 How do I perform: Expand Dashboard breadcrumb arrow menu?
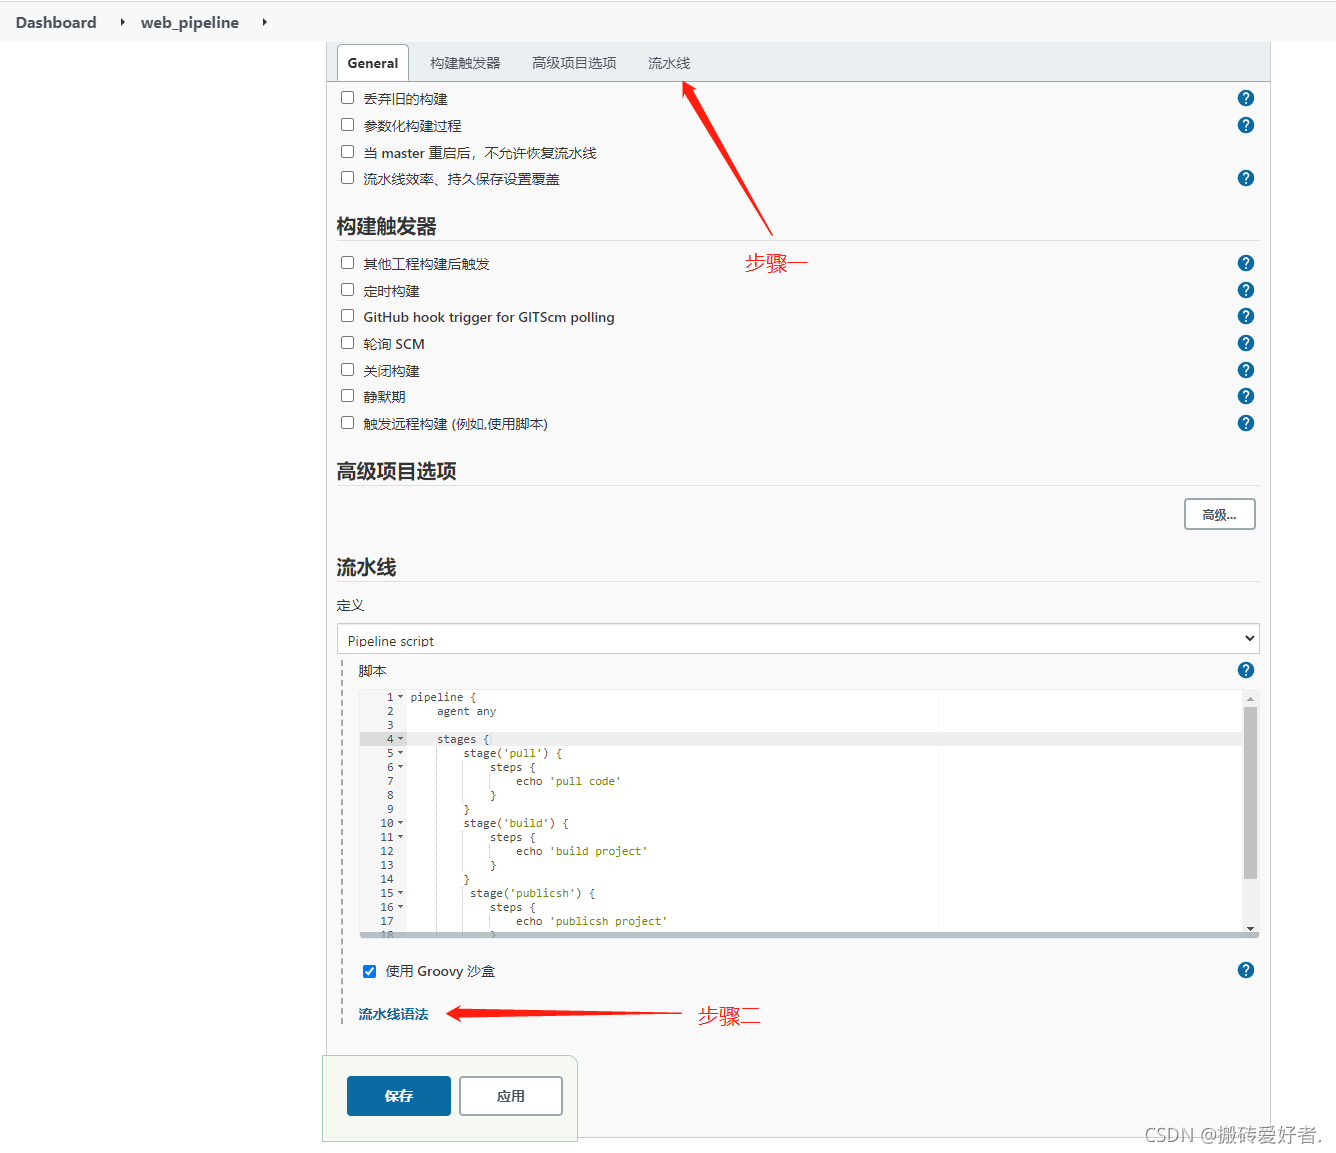coord(122,22)
